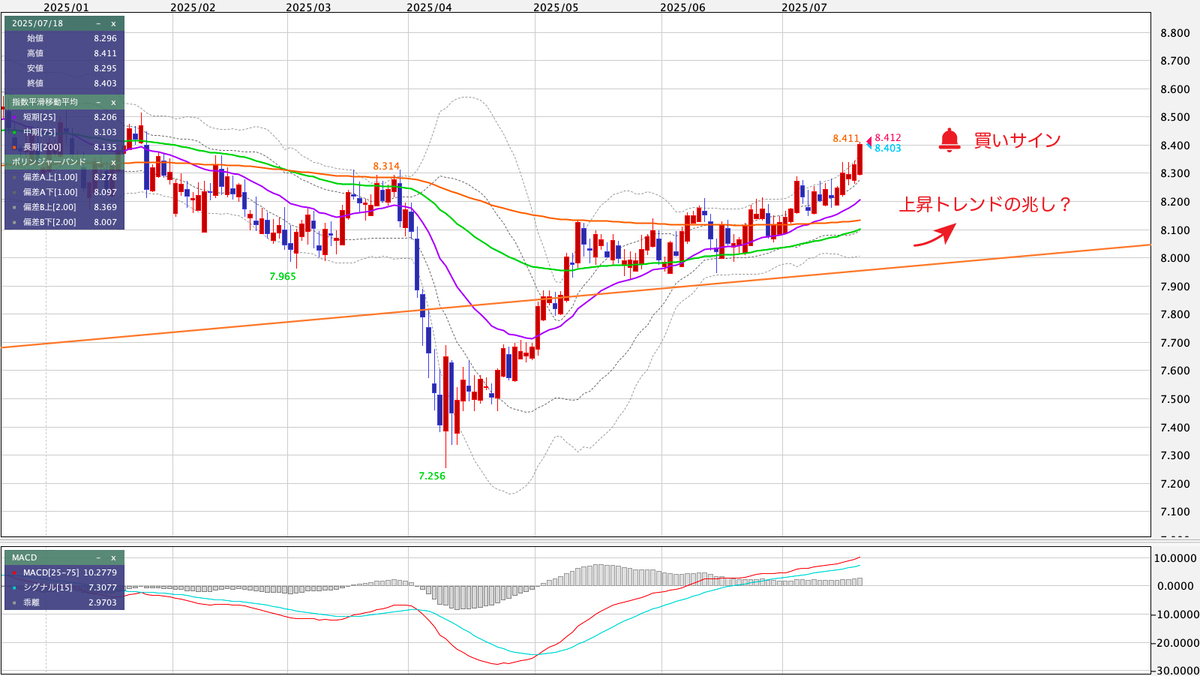Click the 7.256 low price label

(432, 476)
